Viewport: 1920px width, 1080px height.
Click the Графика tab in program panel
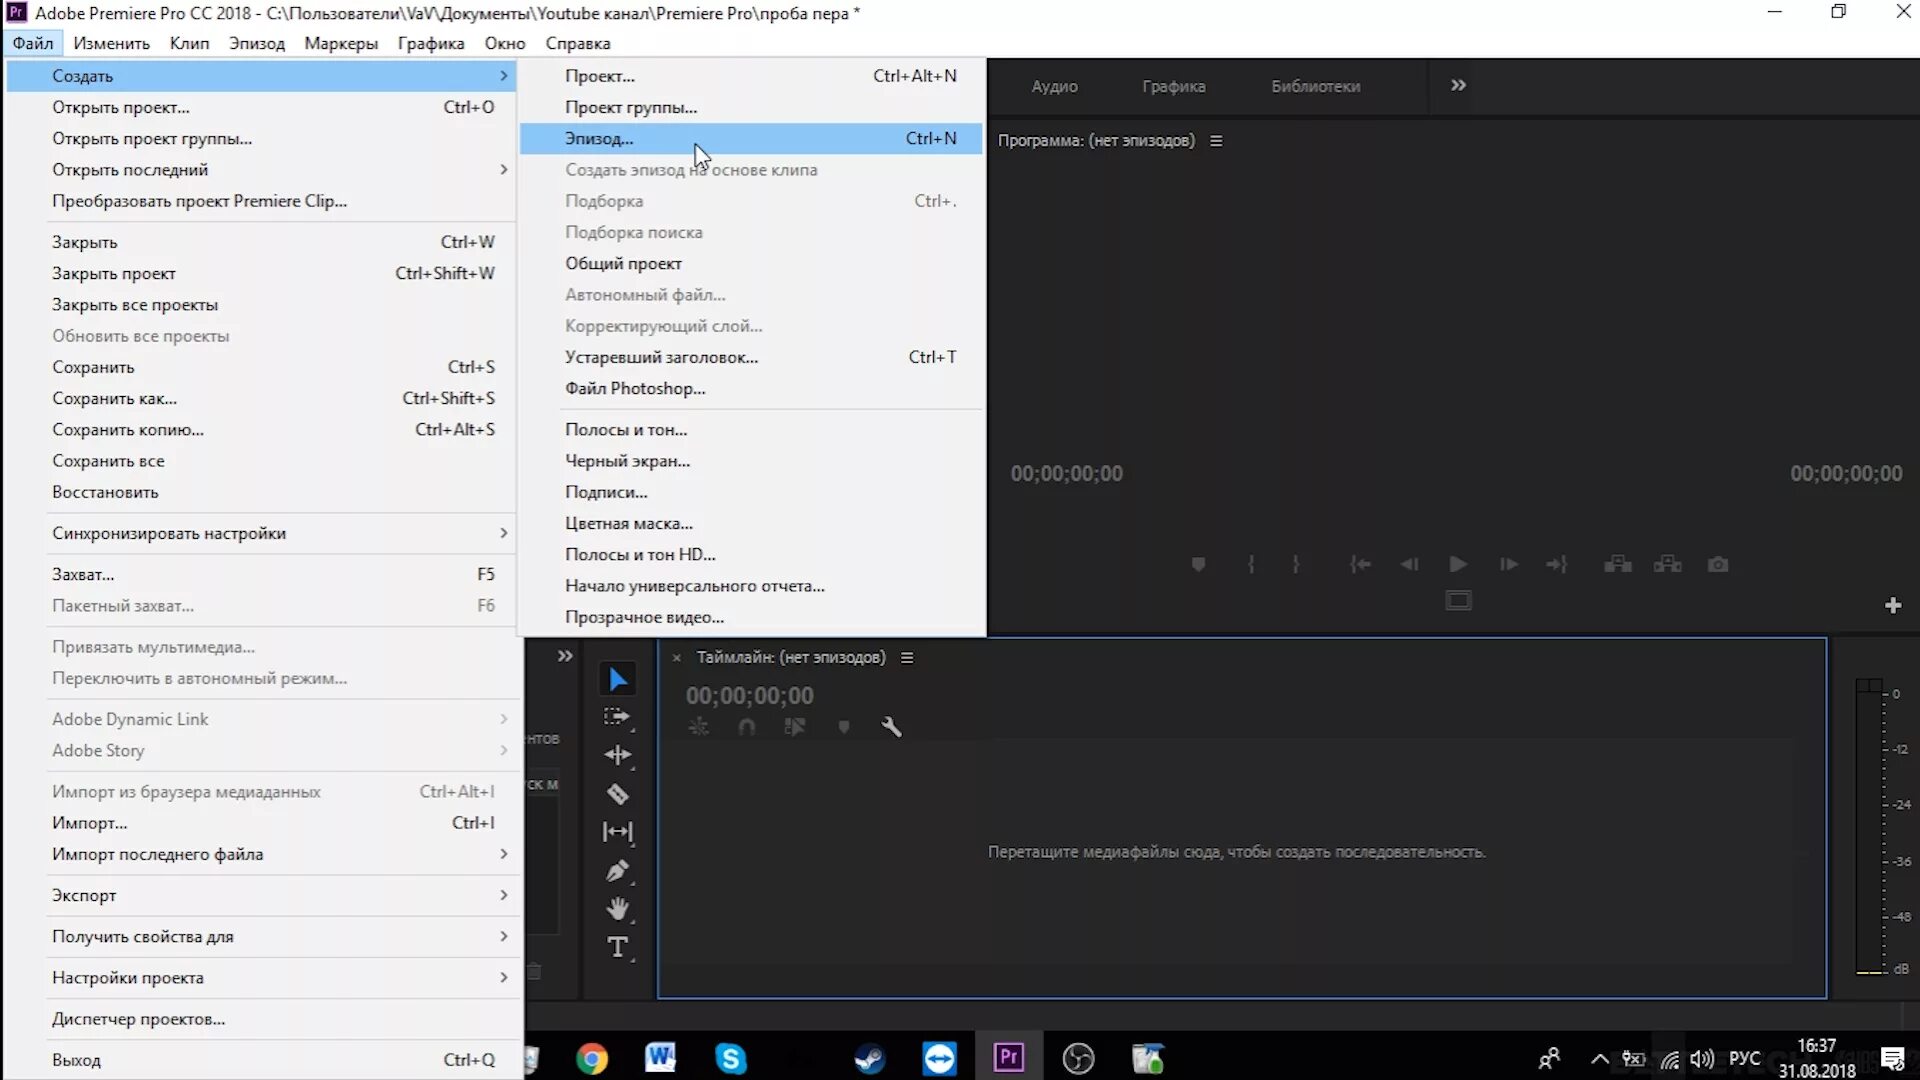tap(1174, 86)
